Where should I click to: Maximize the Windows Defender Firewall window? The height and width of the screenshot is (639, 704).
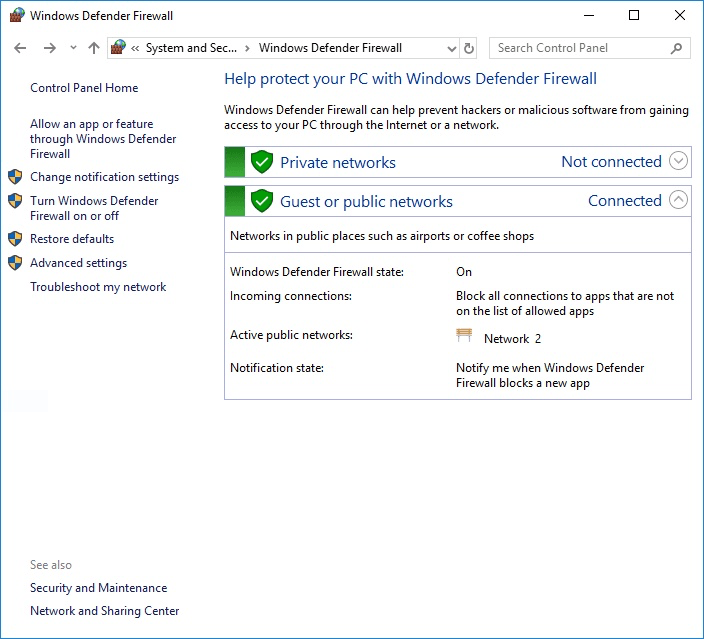click(x=634, y=15)
